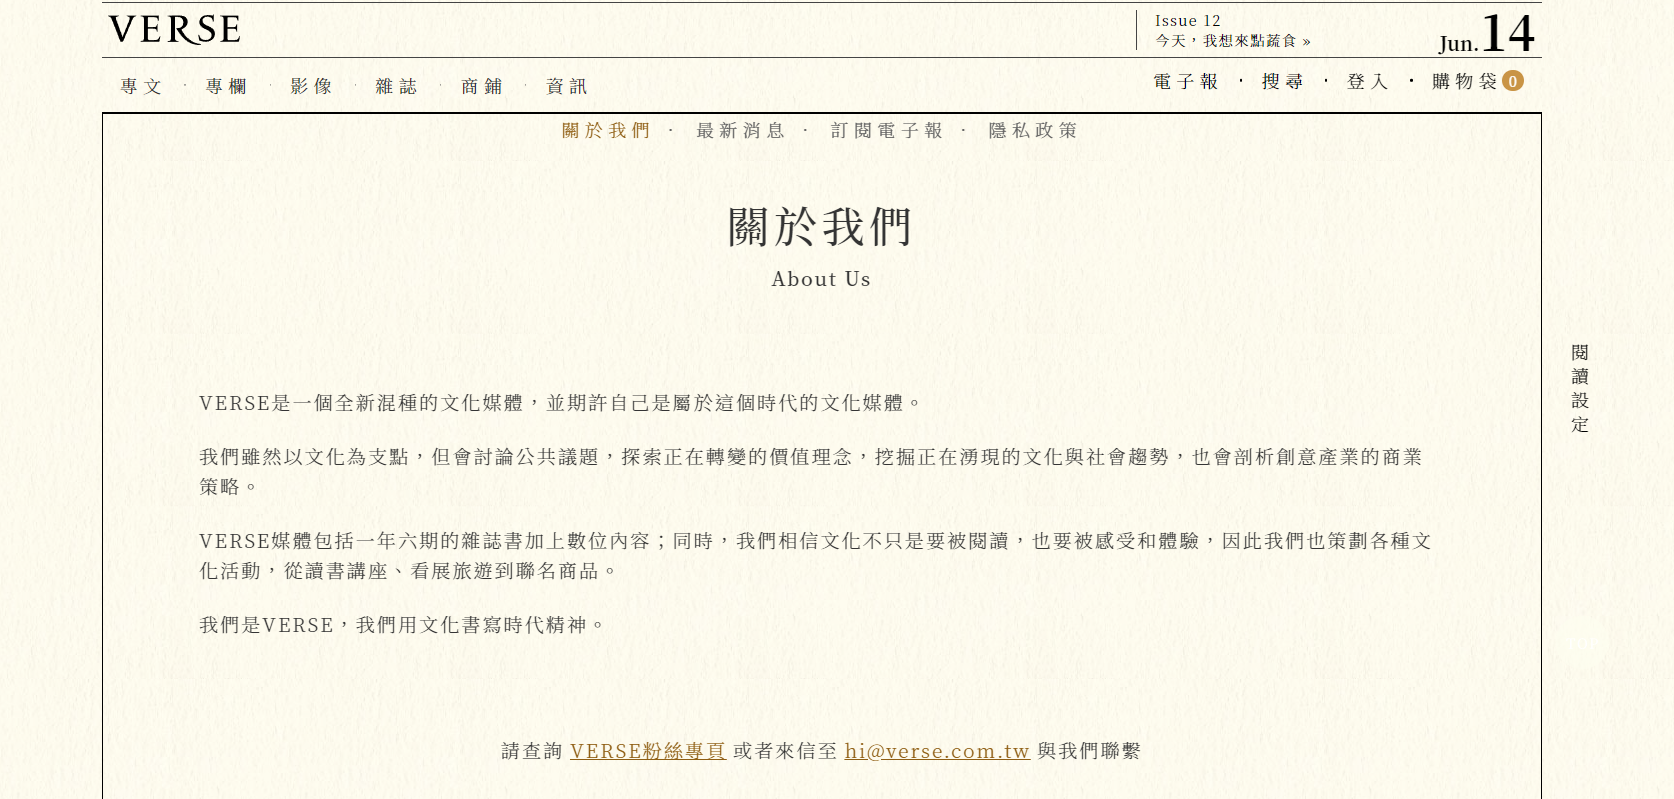
Task: Open the 資訊 menu
Action: click(x=567, y=87)
